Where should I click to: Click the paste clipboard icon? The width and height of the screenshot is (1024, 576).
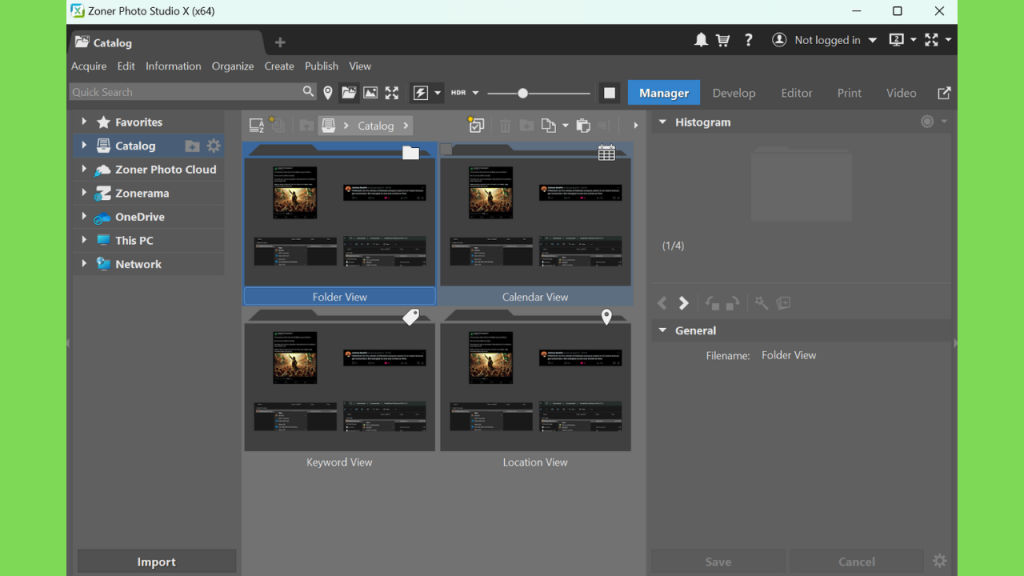(583, 125)
